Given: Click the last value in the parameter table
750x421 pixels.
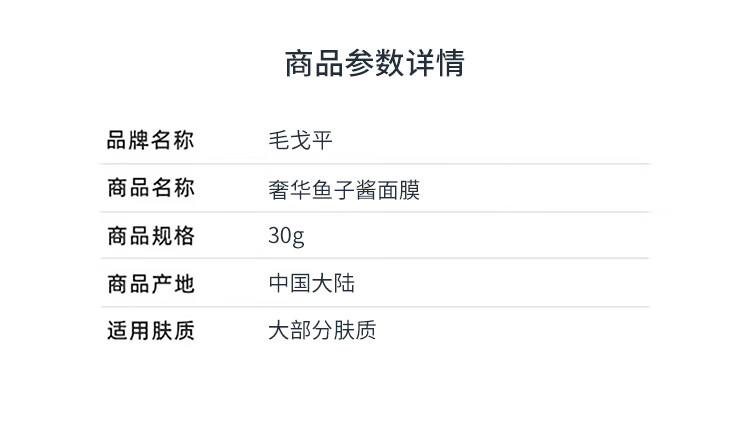Looking at the screenshot, I should click(x=322, y=331).
